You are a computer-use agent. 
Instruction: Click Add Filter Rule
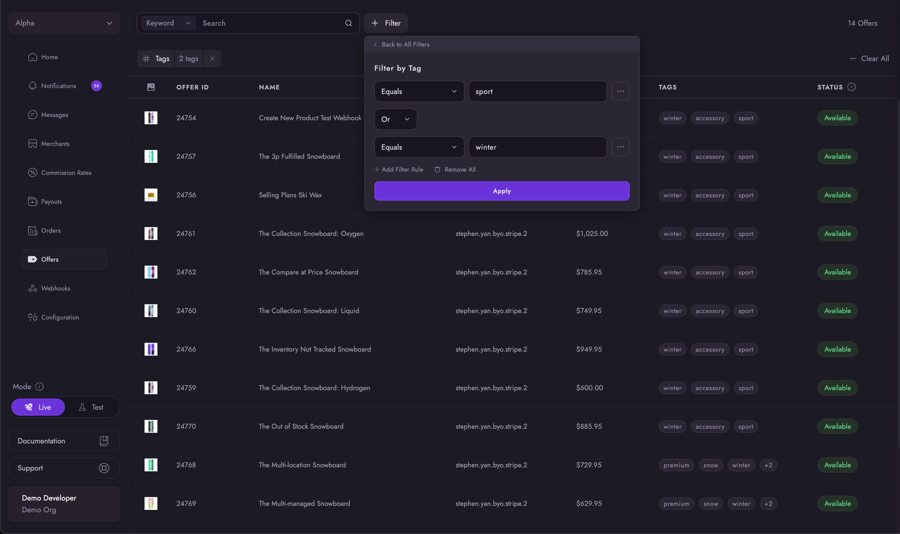coord(399,169)
